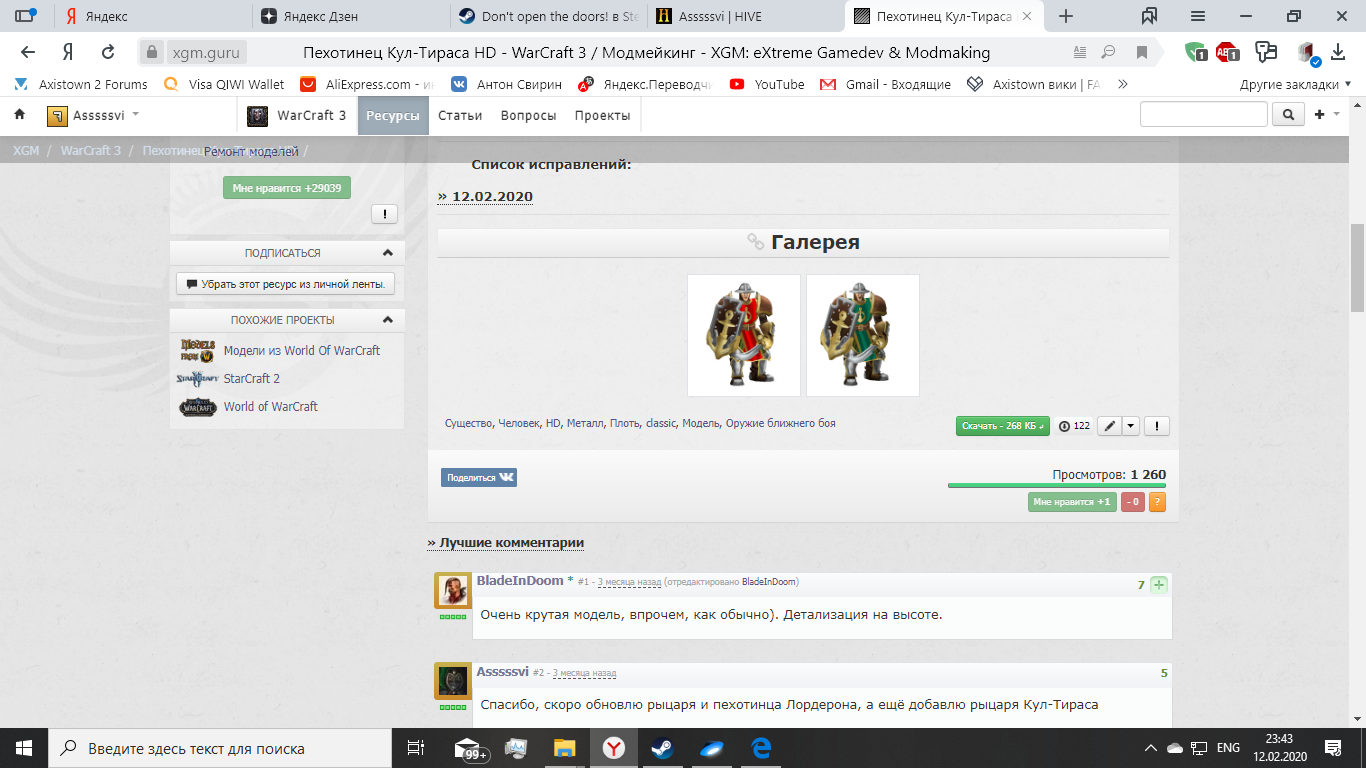The height and width of the screenshot is (768, 1366).
Task: Click the orange question mark button
Action: [1157, 502]
